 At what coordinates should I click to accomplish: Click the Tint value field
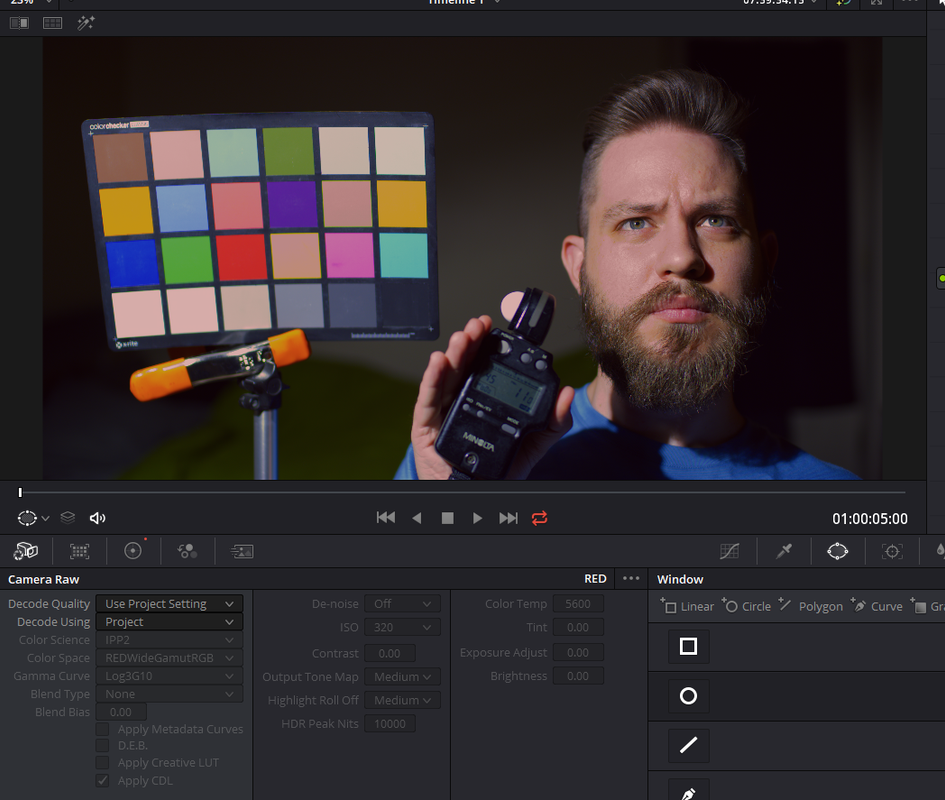[578, 628]
